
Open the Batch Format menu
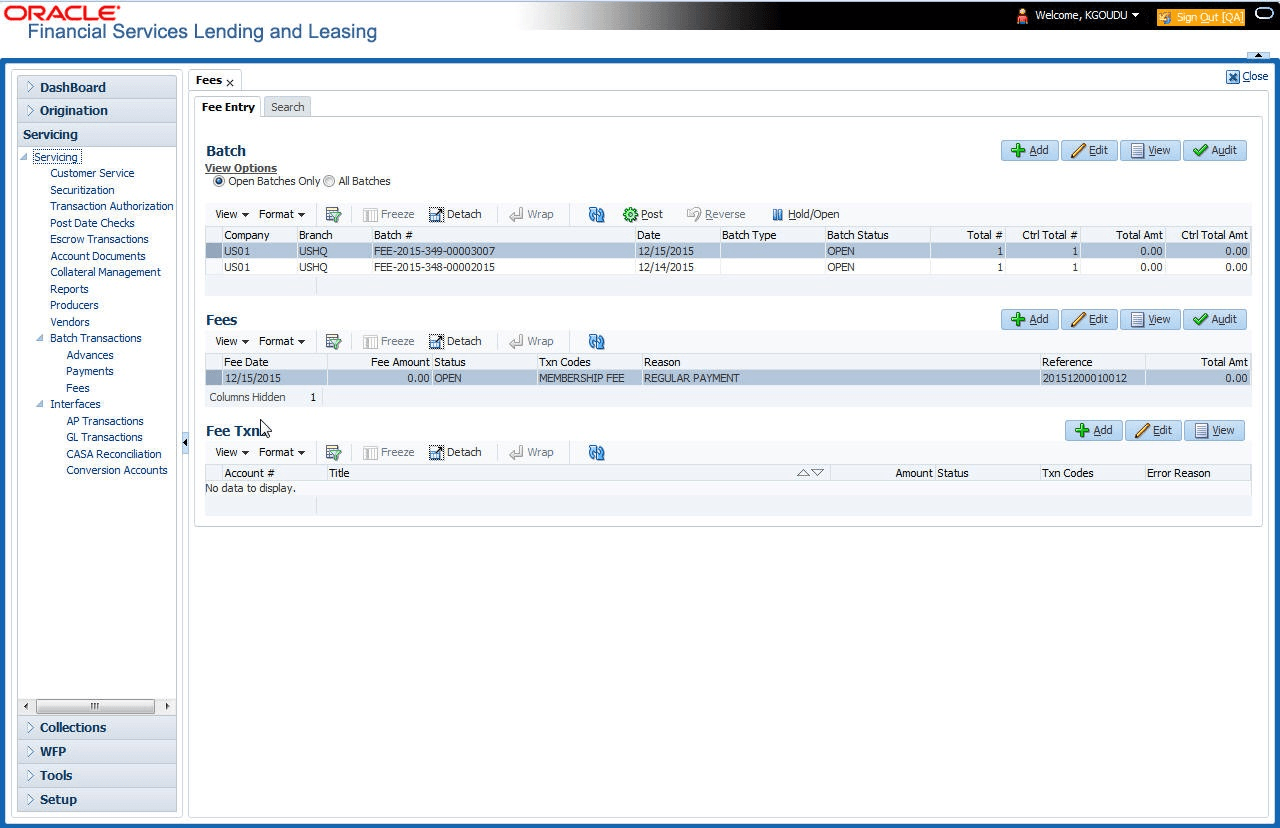(282, 214)
